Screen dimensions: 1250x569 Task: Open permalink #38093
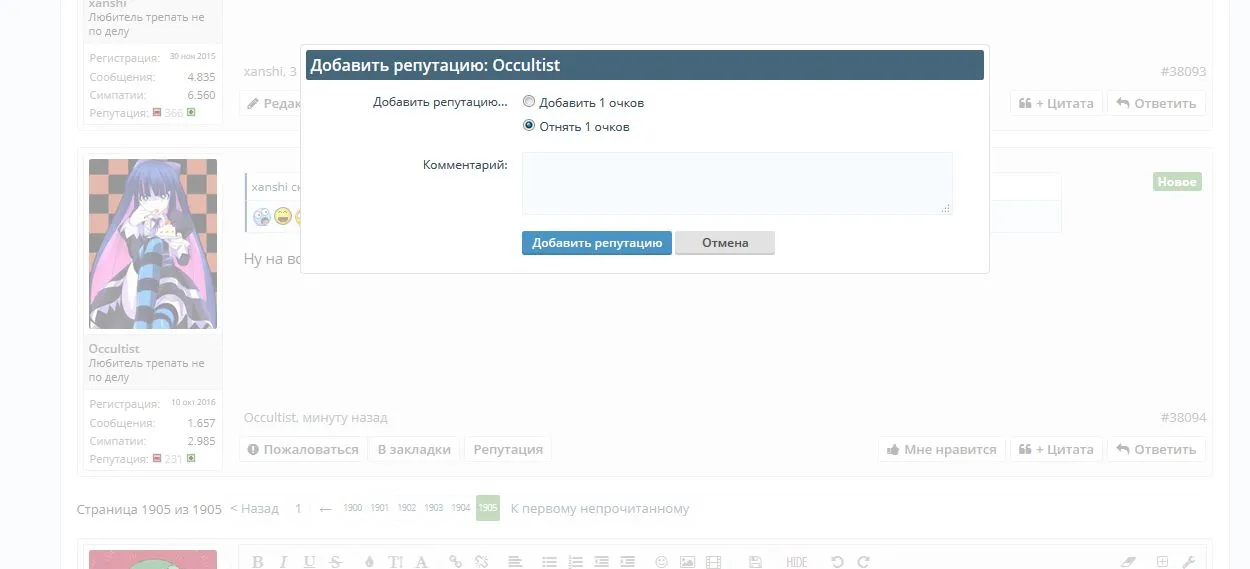1183,72
